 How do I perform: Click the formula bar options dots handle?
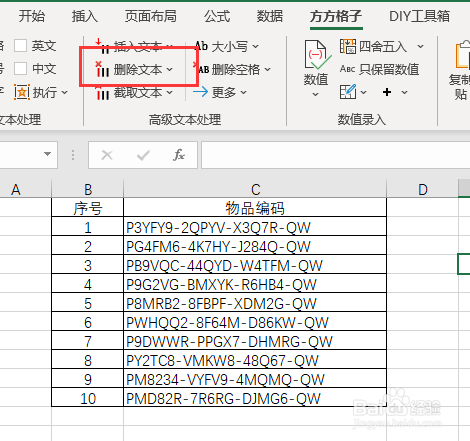73,155
